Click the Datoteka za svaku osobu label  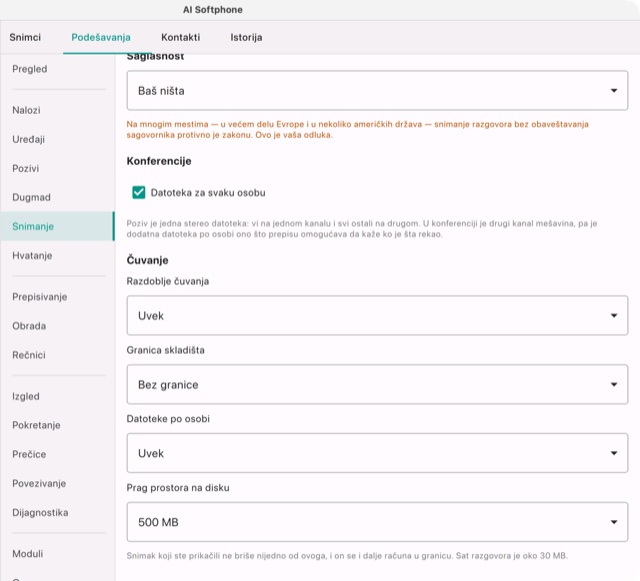(208, 193)
